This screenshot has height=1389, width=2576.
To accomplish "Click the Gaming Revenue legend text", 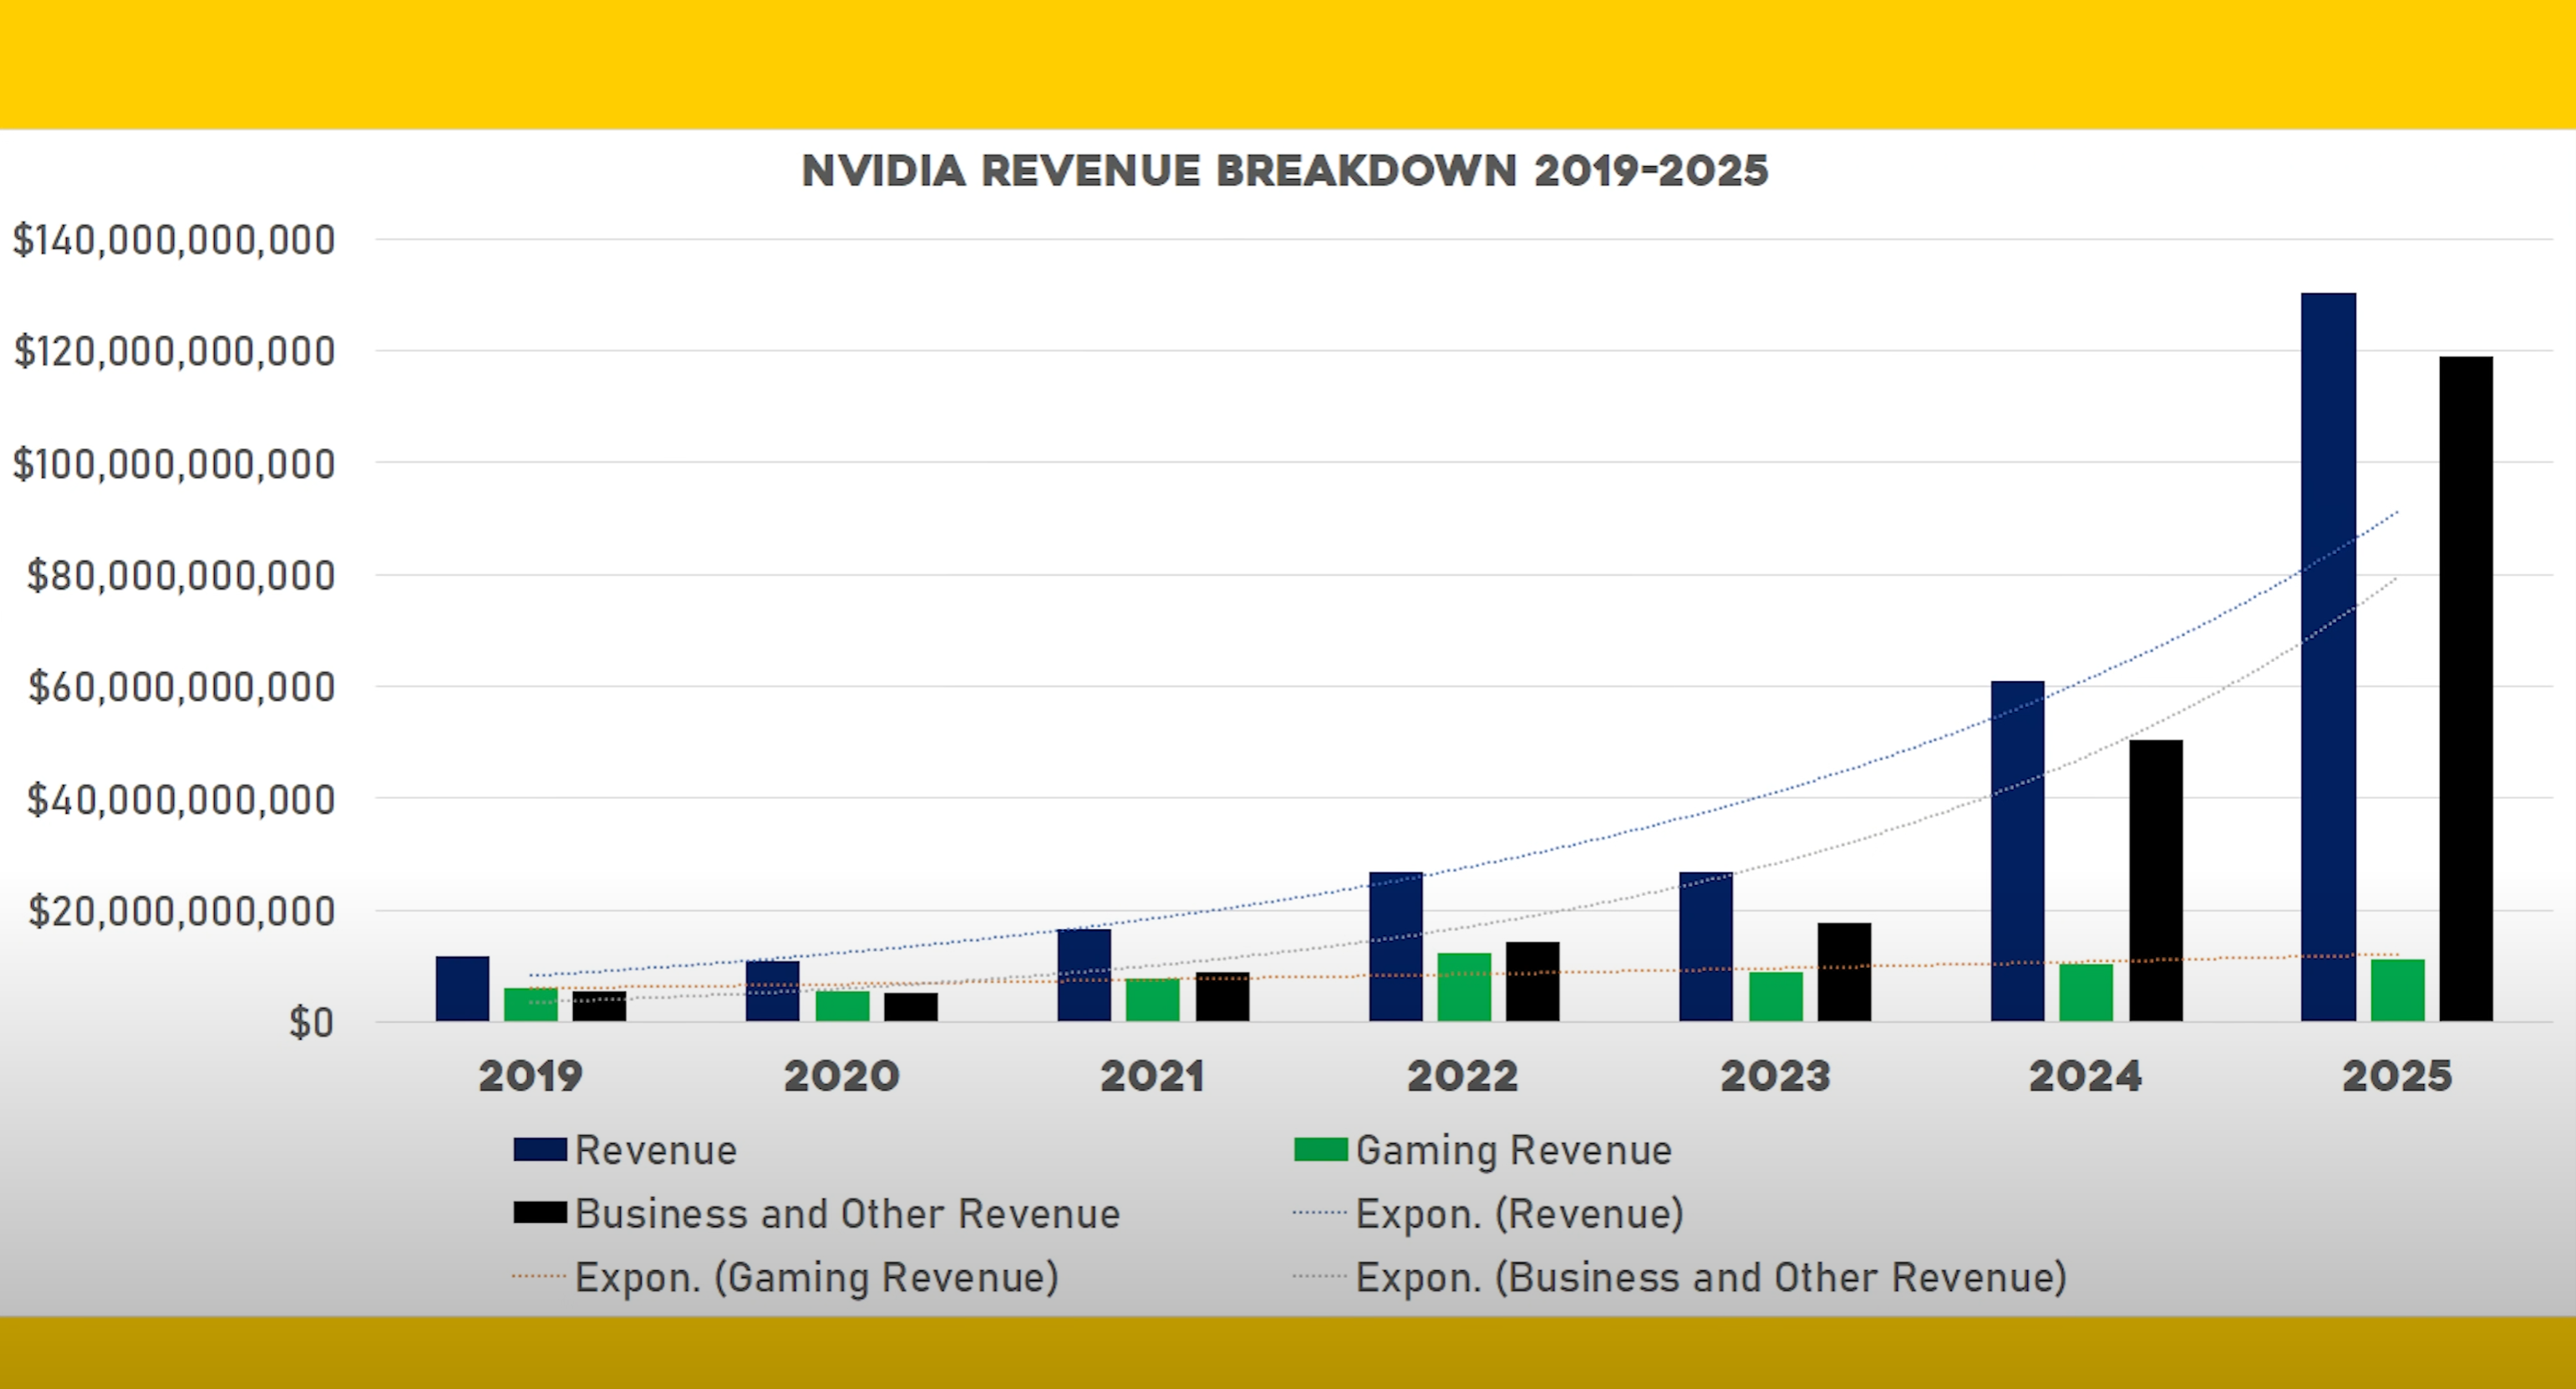I will 1514,1151.
